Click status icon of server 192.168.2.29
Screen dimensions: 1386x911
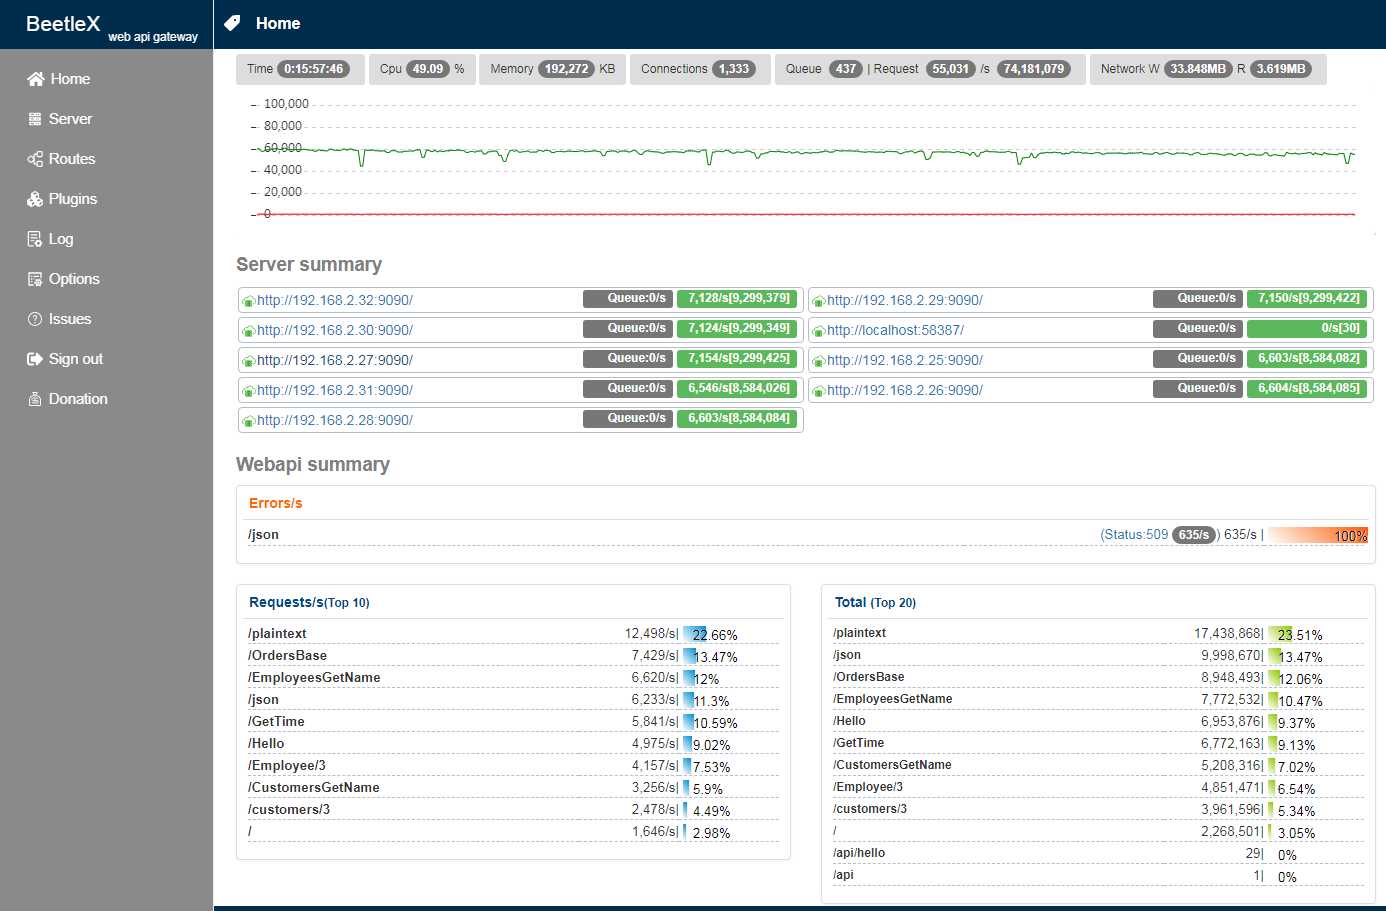click(x=818, y=301)
